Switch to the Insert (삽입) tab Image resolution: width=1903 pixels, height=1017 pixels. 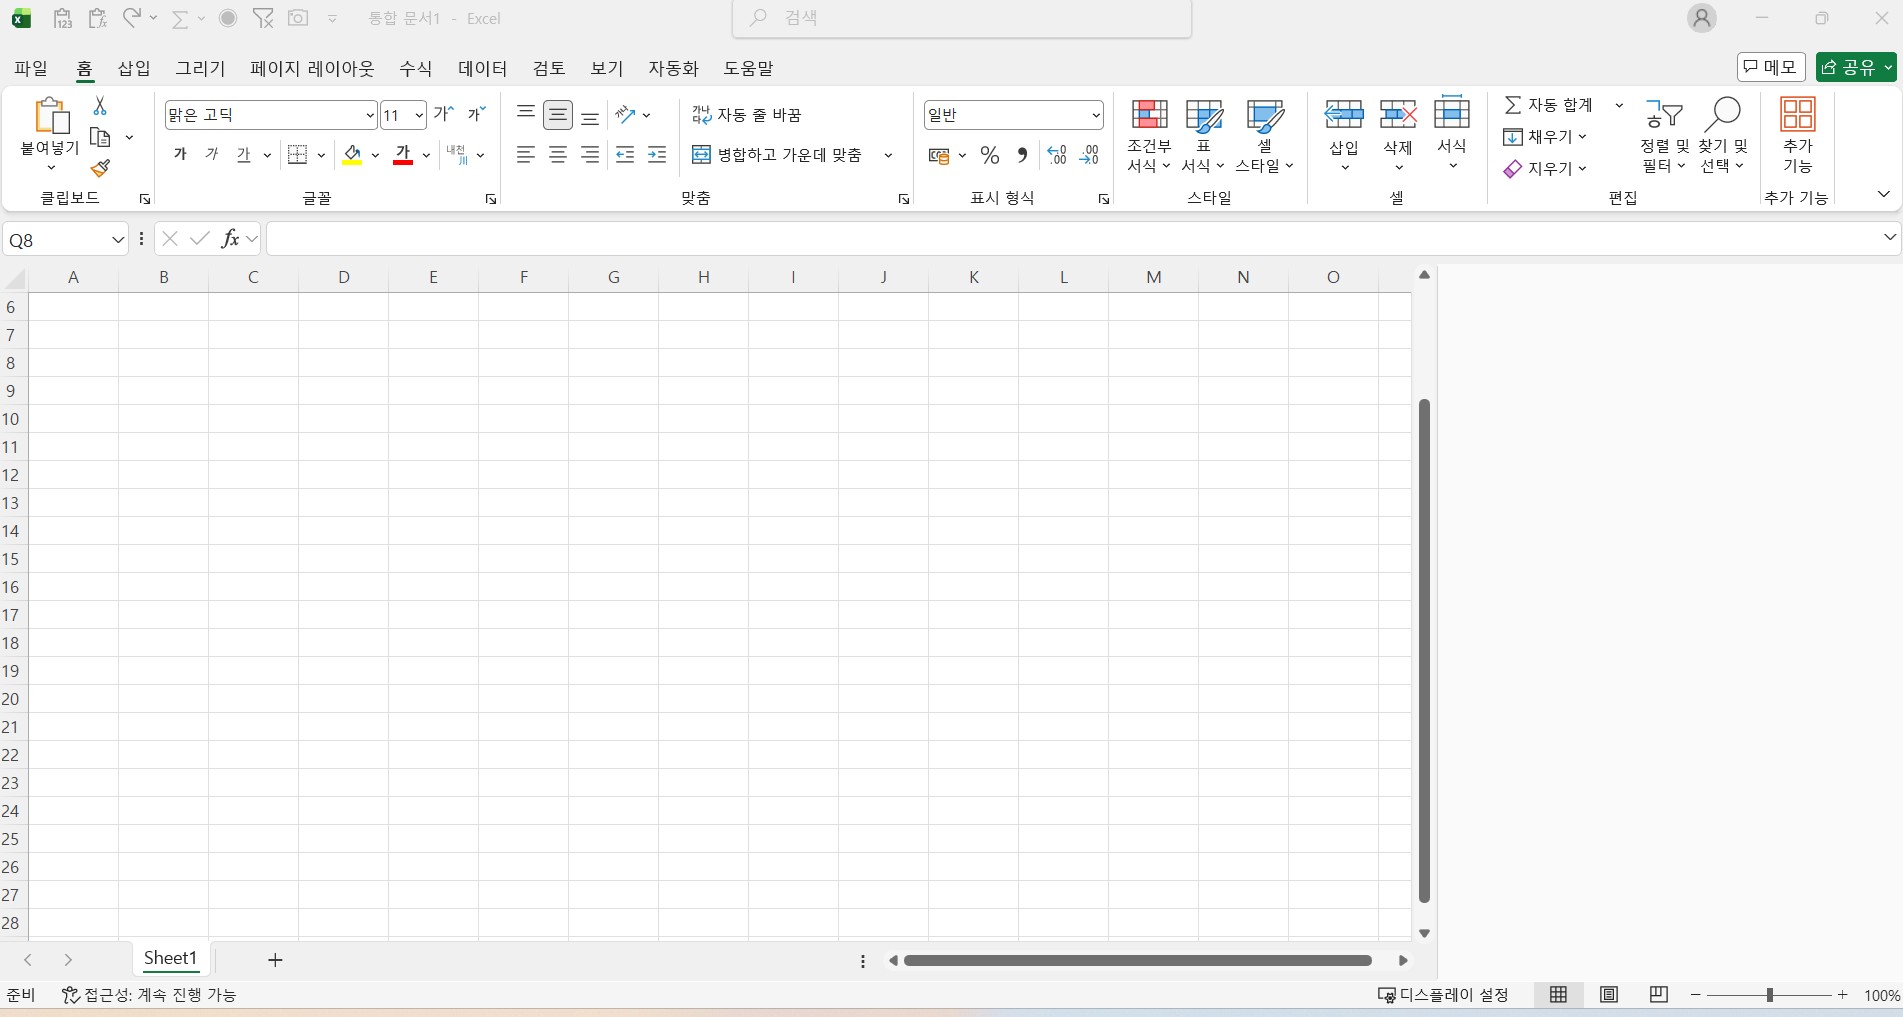tap(134, 68)
